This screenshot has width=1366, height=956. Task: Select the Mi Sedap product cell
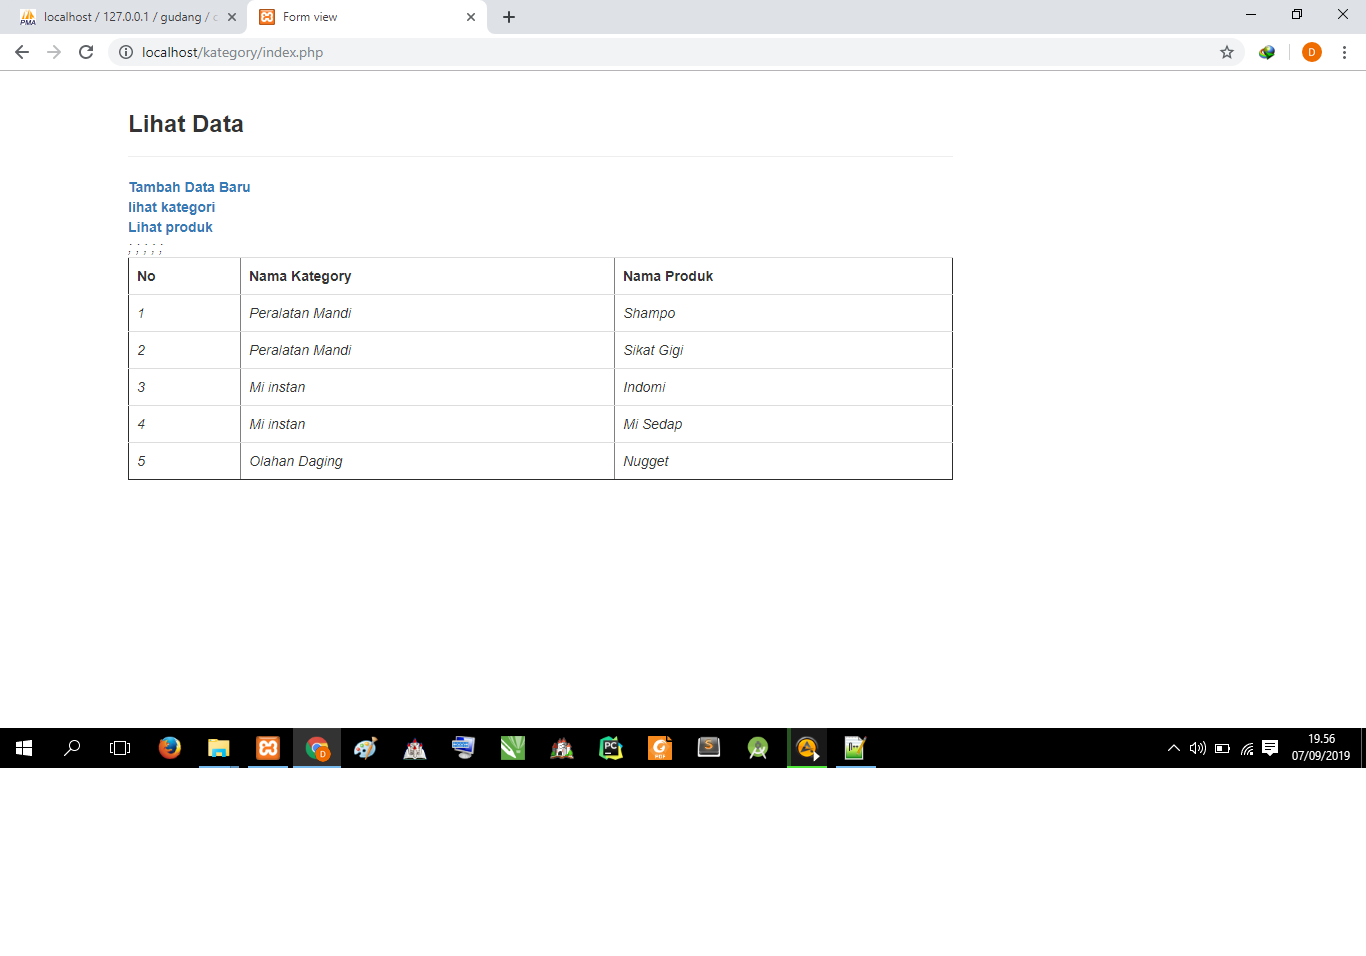(x=783, y=424)
